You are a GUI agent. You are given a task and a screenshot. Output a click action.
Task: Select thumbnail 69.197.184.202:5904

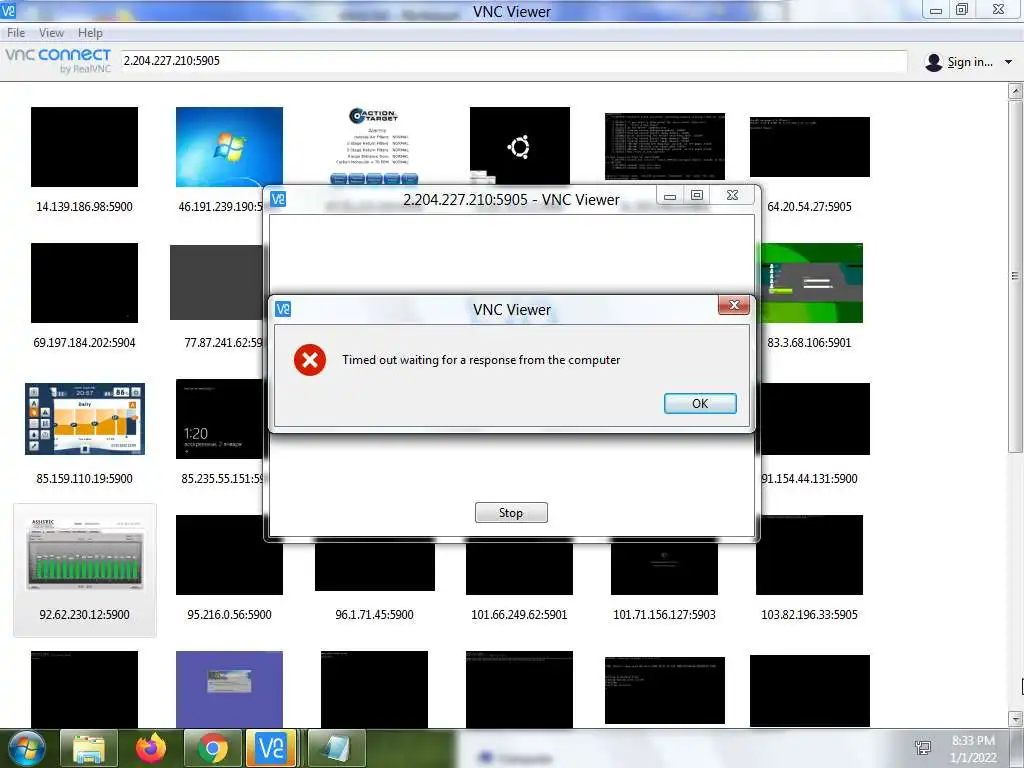coord(84,283)
